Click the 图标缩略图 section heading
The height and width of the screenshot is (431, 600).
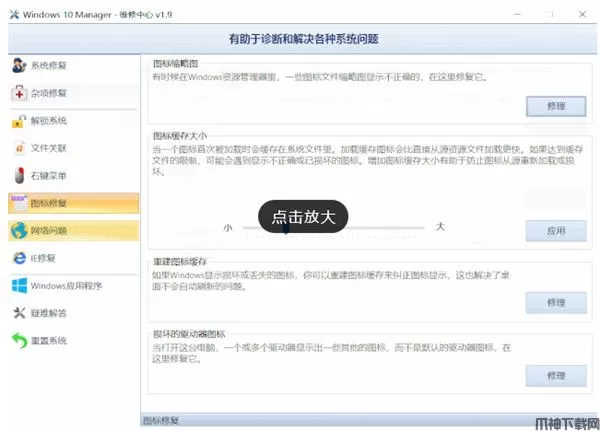pyautogui.click(x=176, y=64)
